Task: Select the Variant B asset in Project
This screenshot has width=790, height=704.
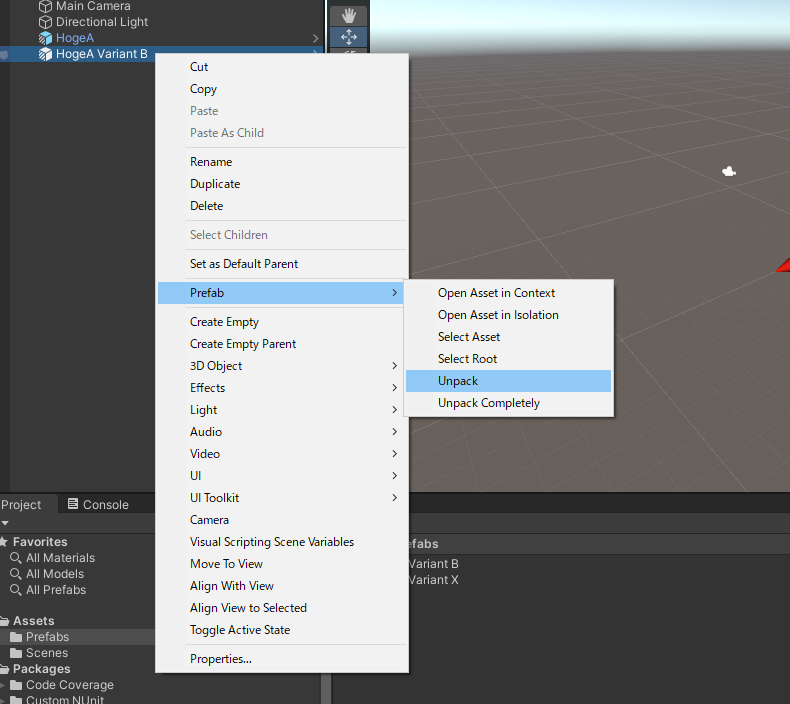Action: (434, 564)
